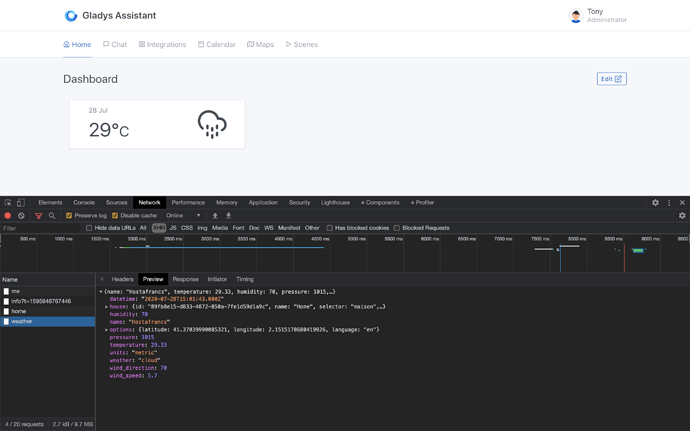Select the info?t=1595948767446 request

pos(48,302)
